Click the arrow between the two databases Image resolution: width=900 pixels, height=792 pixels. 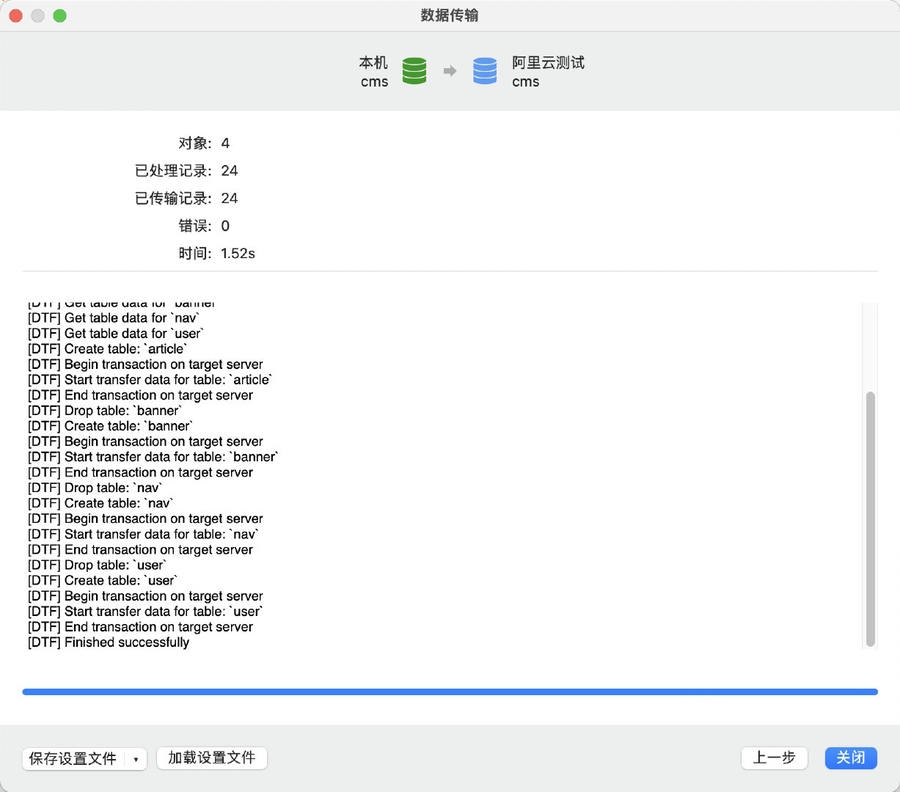[450, 71]
